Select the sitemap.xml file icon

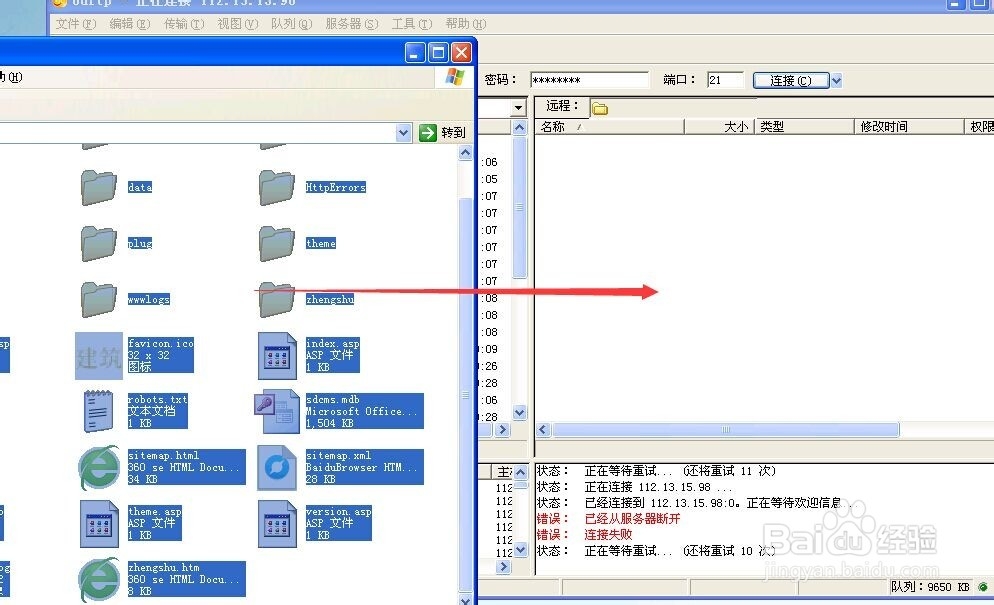click(x=277, y=467)
